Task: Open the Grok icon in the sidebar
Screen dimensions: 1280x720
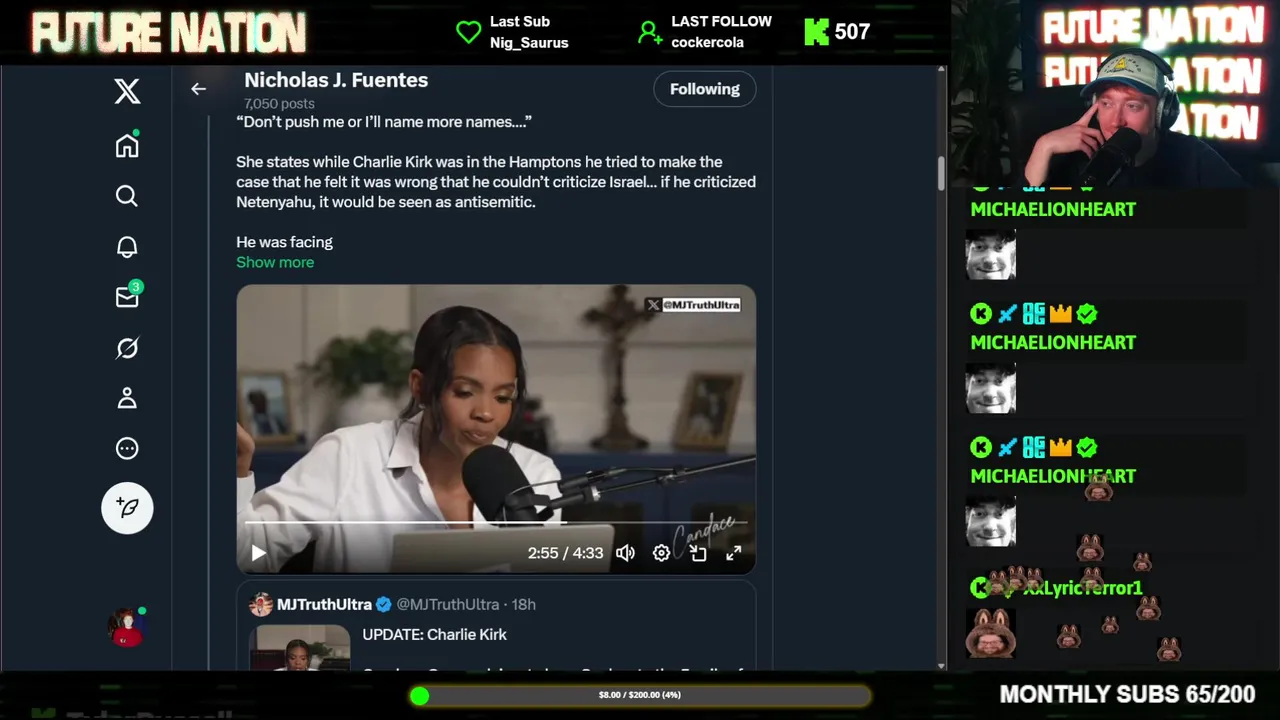Action: (x=127, y=348)
